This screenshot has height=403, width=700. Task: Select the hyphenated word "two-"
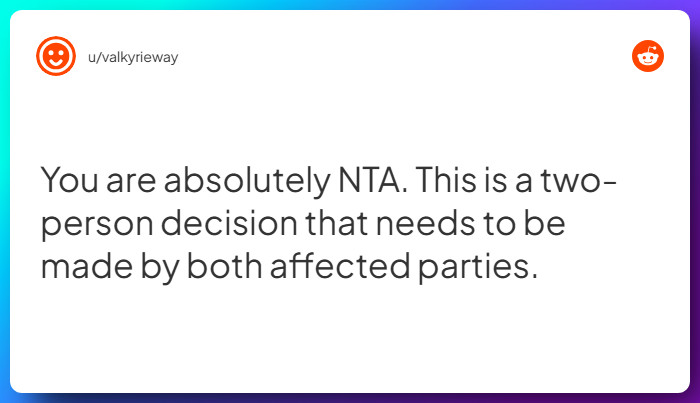click(579, 180)
